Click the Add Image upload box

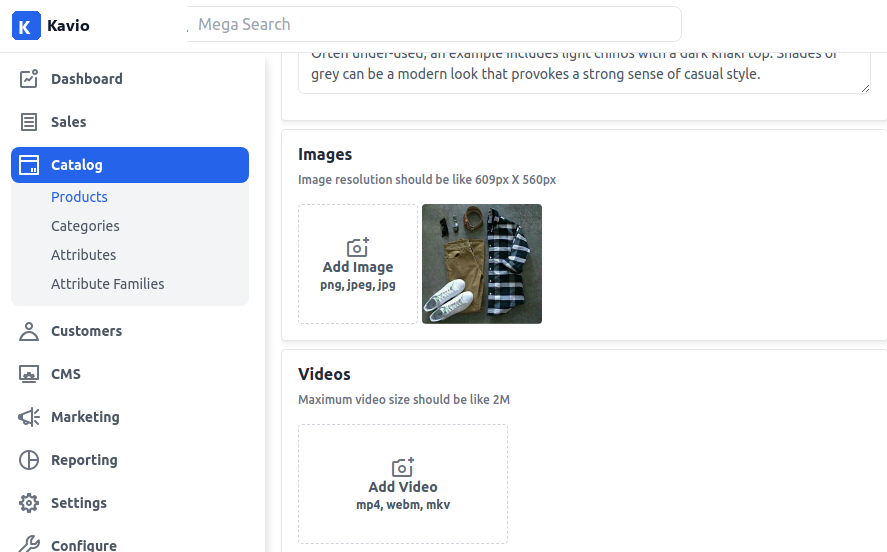[x=358, y=264]
